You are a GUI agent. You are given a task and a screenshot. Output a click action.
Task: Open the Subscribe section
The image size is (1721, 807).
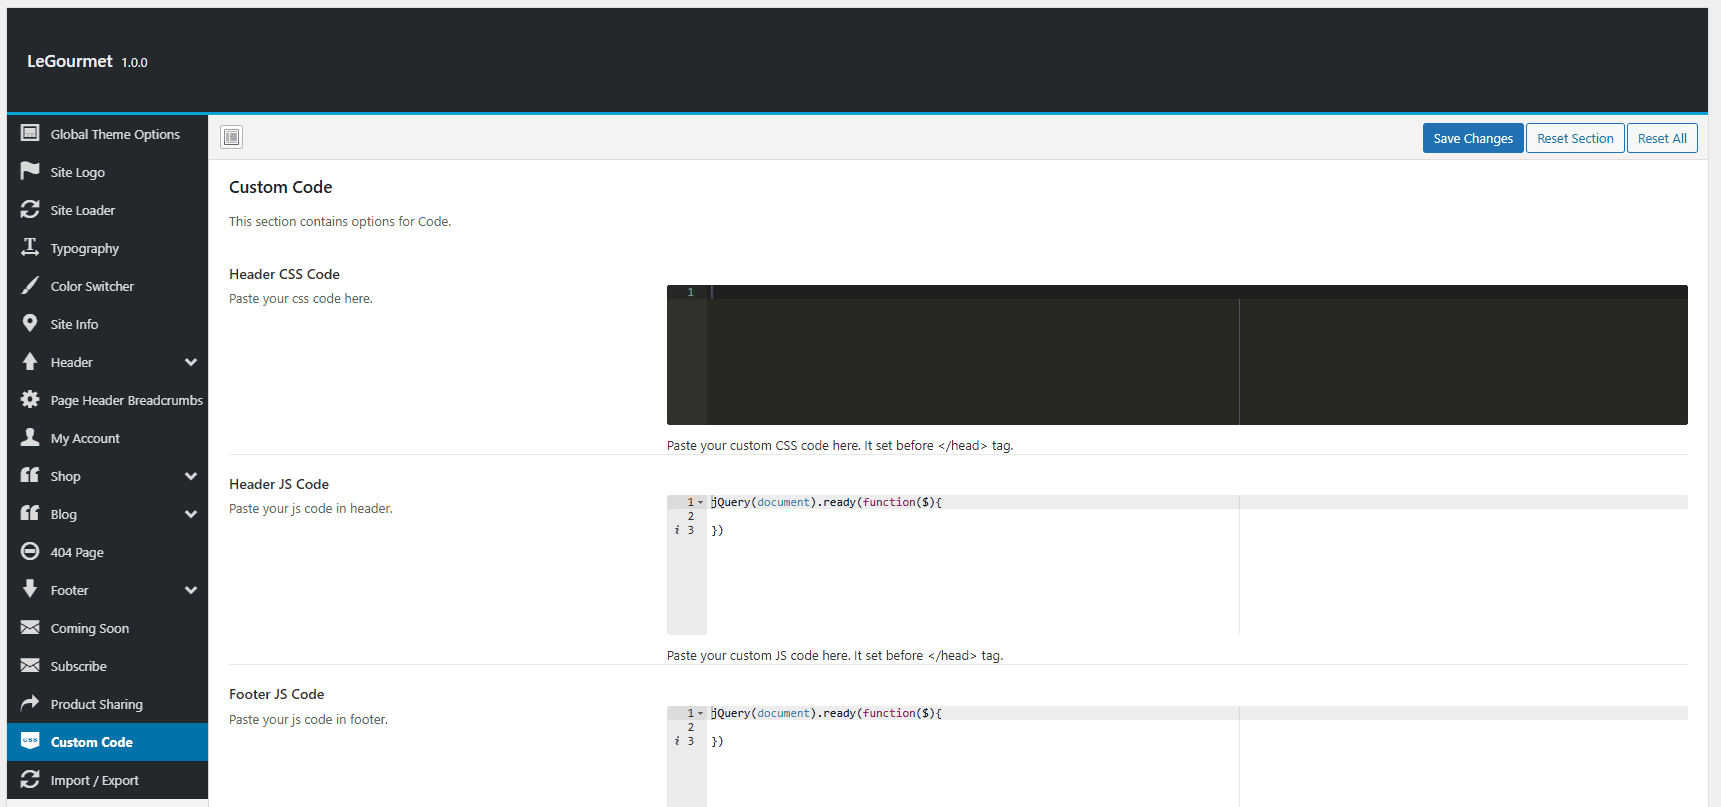[x=107, y=666]
